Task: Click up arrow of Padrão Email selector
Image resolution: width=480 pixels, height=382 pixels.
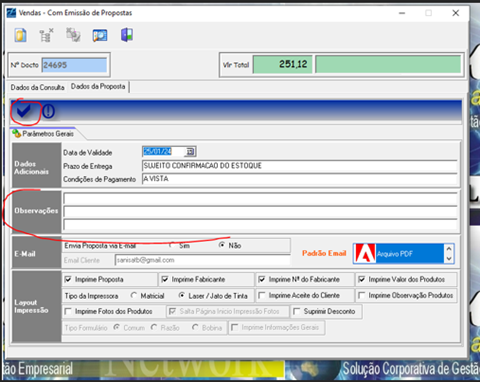Action: pyautogui.click(x=449, y=249)
